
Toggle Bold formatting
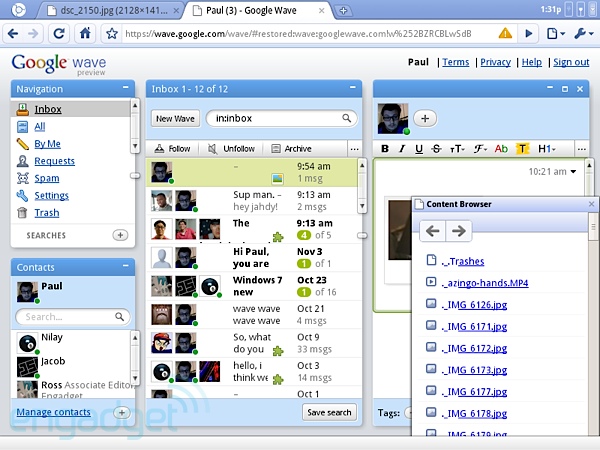pos(385,149)
